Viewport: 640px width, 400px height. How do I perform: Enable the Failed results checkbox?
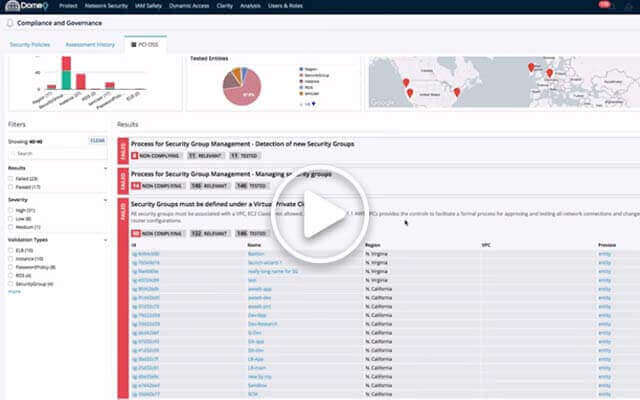10,178
